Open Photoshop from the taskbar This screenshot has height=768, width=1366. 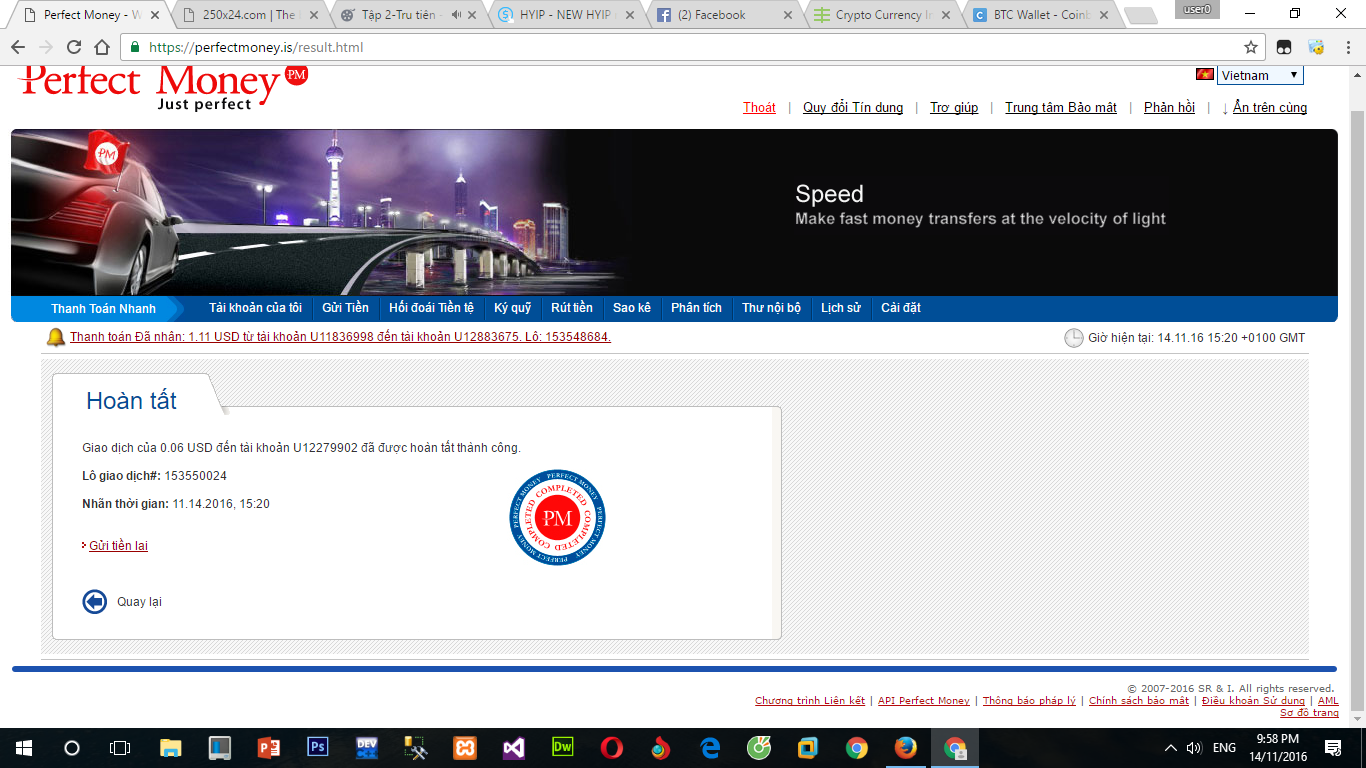[x=317, y=747]
